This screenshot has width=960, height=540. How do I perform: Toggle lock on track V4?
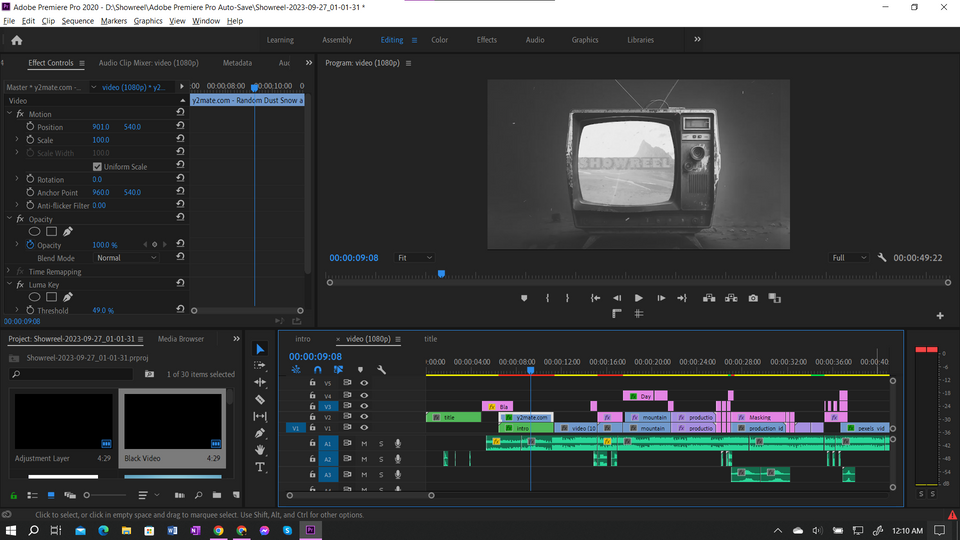coord(312,396)
